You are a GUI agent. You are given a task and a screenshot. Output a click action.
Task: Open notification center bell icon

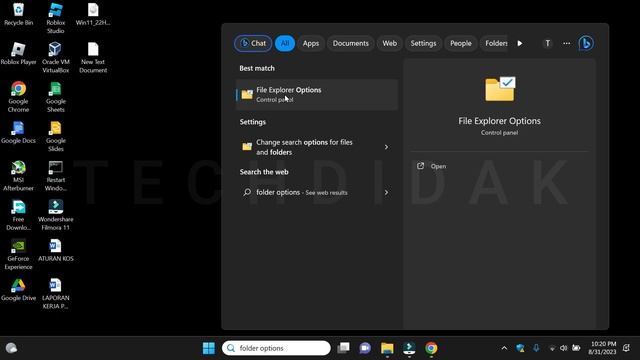[627, 348]
